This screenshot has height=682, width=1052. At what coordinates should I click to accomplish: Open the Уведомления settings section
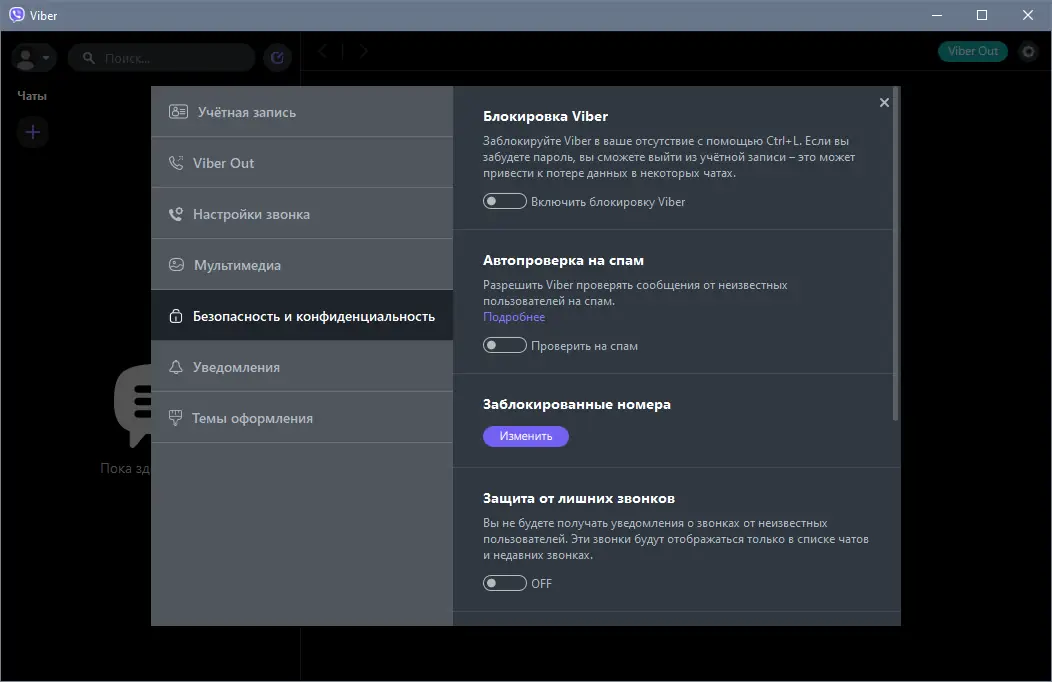302,367
